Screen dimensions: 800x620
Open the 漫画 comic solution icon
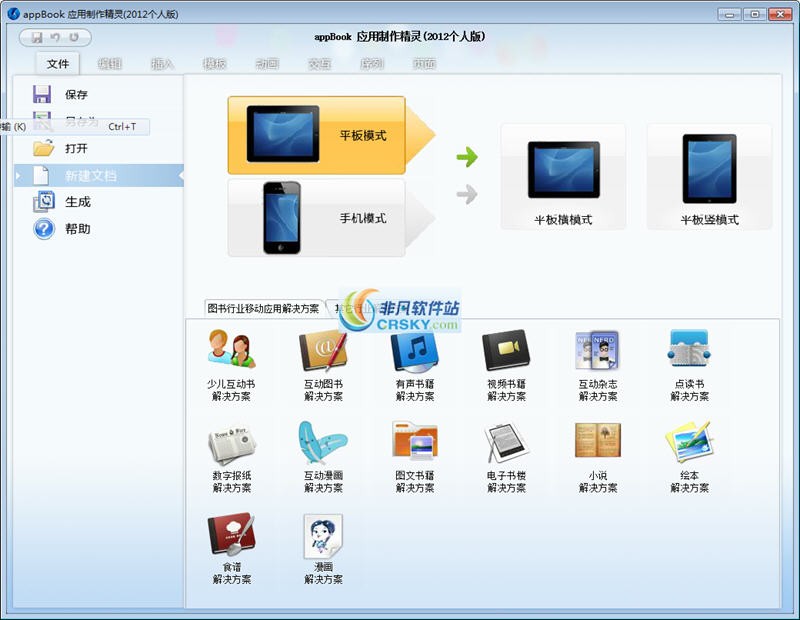coord(323,549)
